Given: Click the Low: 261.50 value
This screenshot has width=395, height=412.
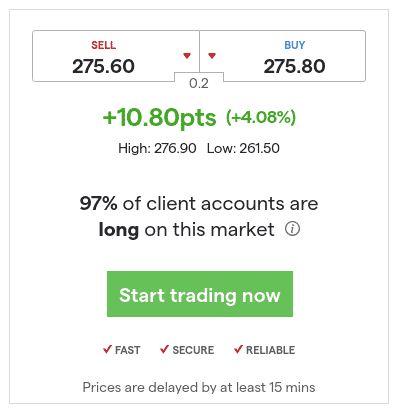Looking at the screenshot, I should 243,148.
